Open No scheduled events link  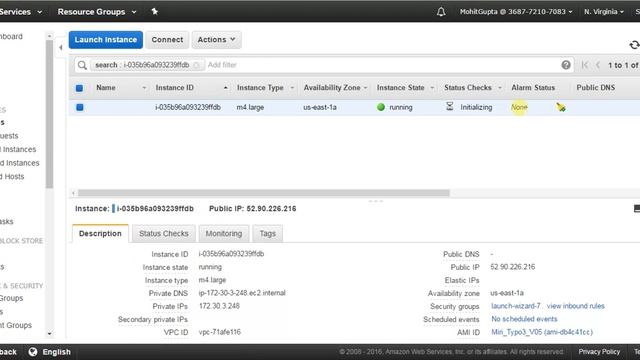tap(524, 319)
